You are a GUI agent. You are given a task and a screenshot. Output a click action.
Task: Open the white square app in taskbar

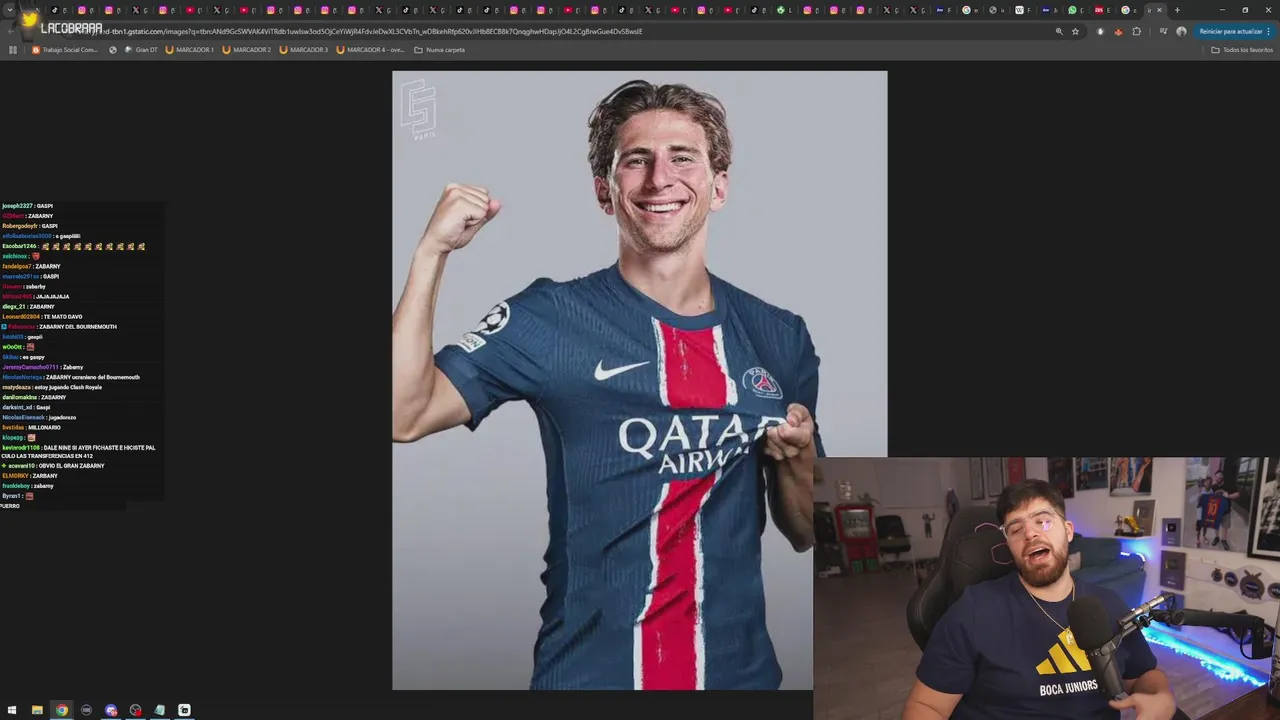(x=184, y=710)
